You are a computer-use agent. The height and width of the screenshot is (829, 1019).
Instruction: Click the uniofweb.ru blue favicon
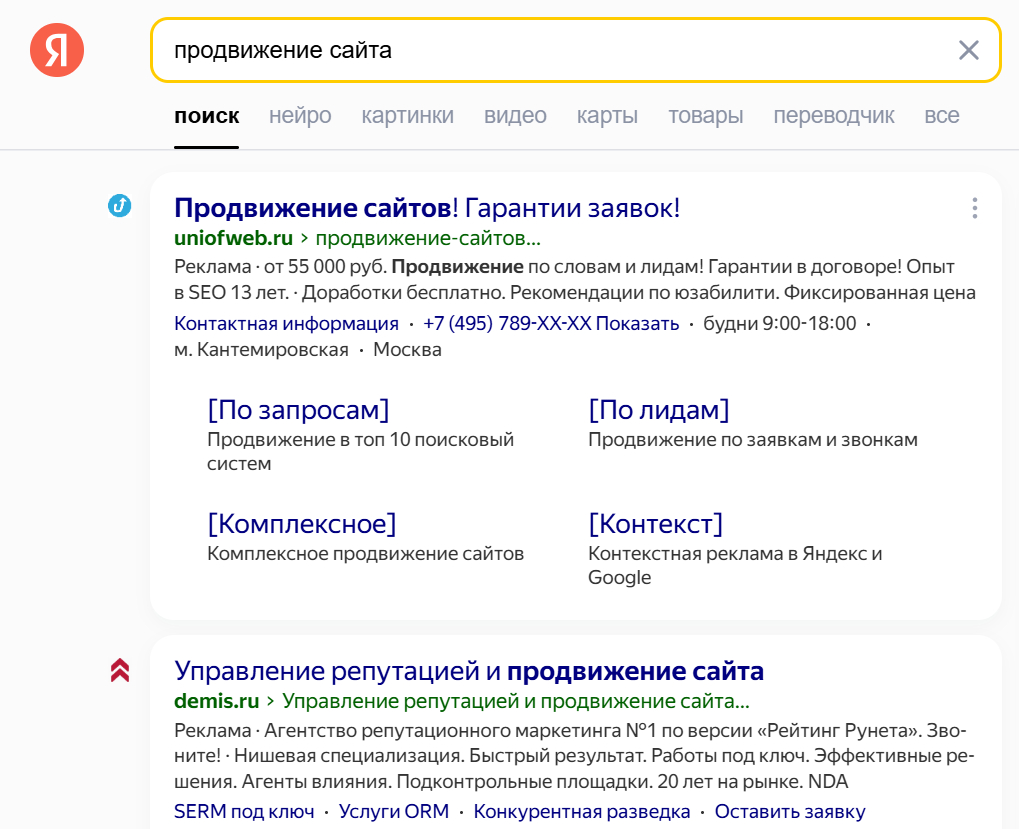pos(120,206)
